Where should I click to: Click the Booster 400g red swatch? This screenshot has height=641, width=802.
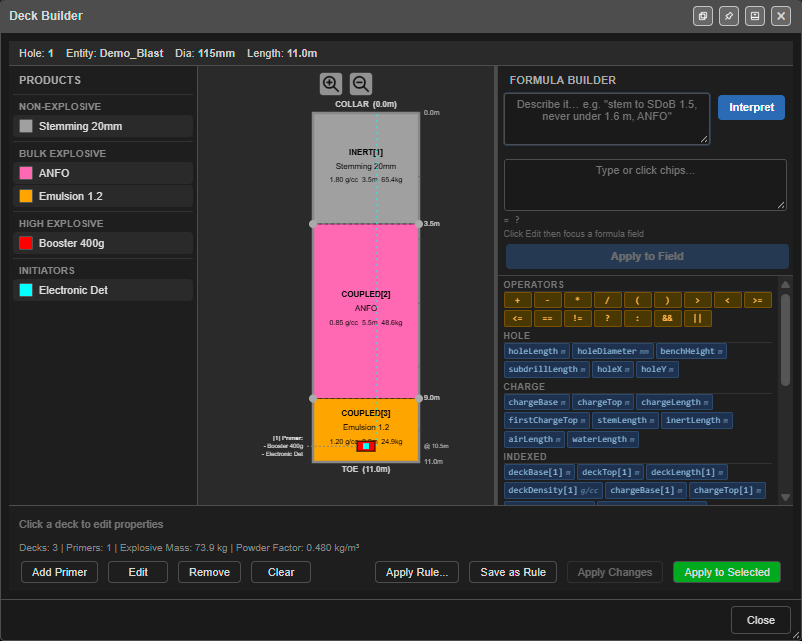(26, 243)
